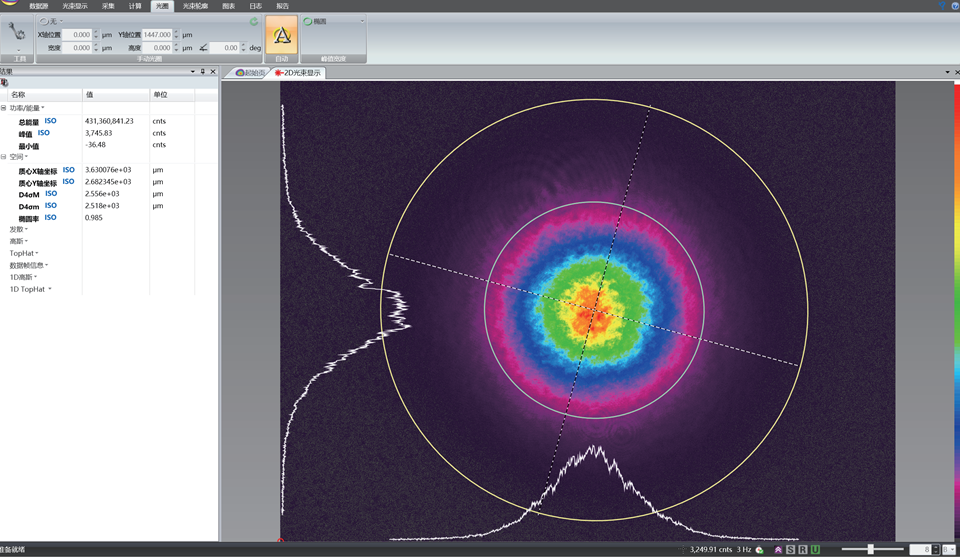Click ISO badge next to 峰值
This screenshot has height=558, width=960.
tap(43, 133)
